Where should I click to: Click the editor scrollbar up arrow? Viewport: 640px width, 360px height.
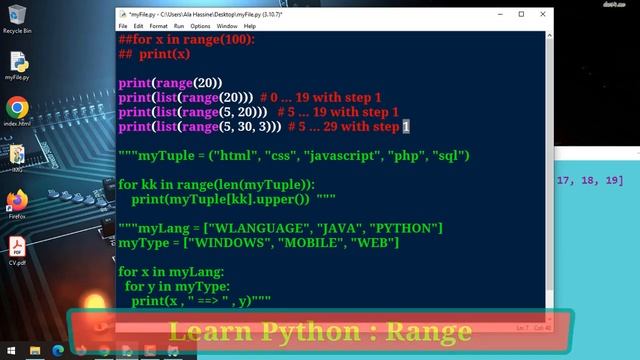549,36
